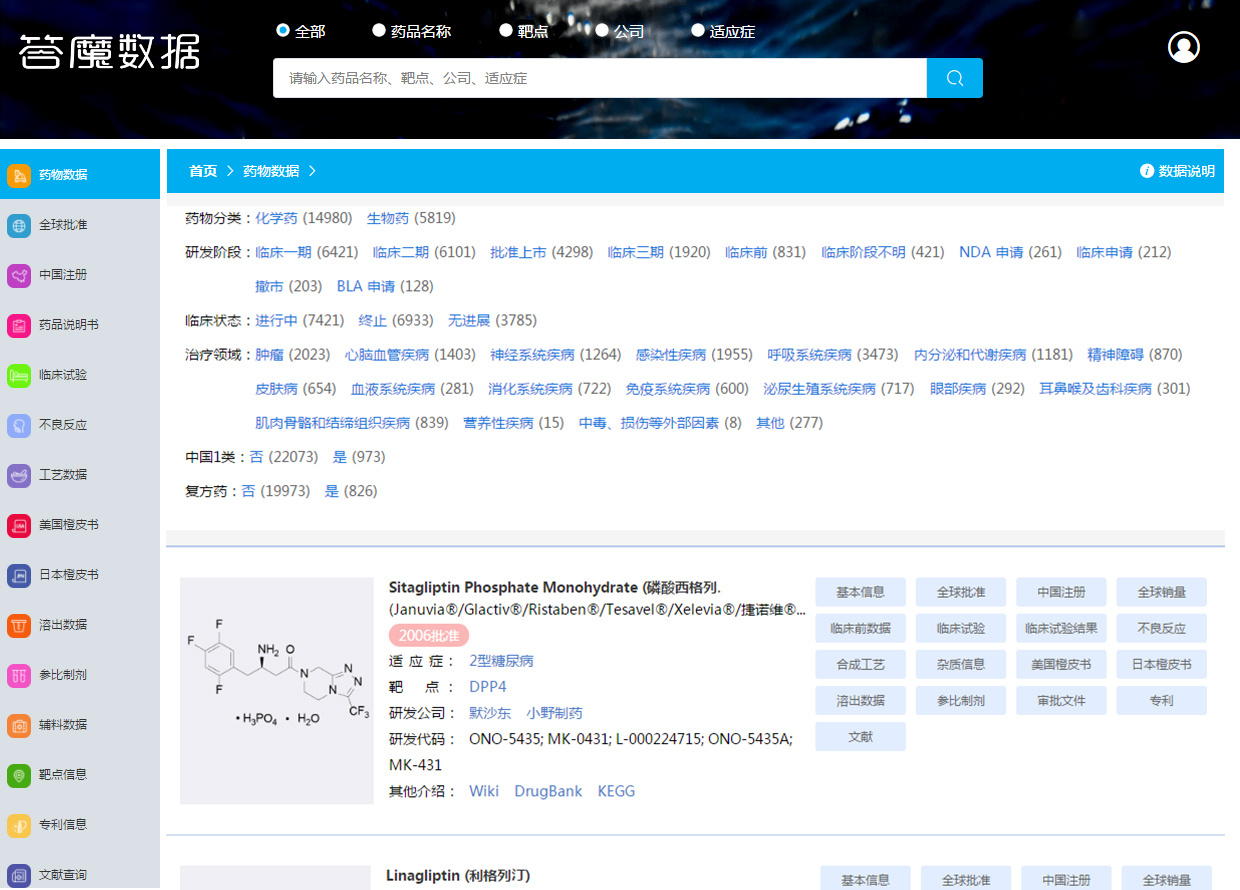Go to 首页 in breadcrumb

point(203,171)
